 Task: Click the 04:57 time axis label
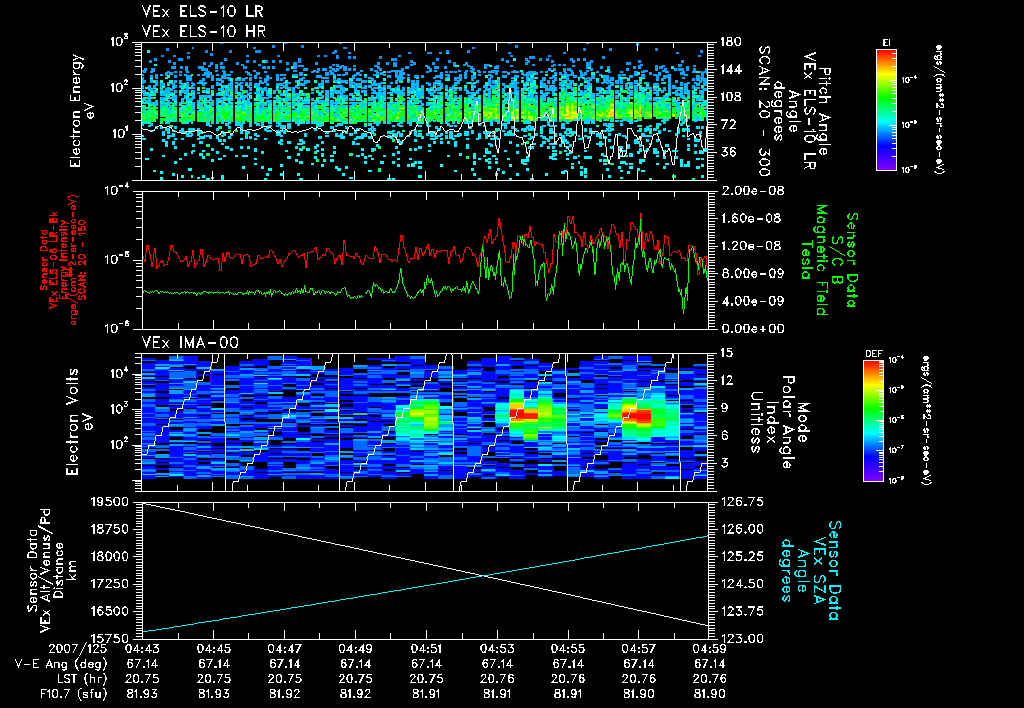click(x=639, y=649)
